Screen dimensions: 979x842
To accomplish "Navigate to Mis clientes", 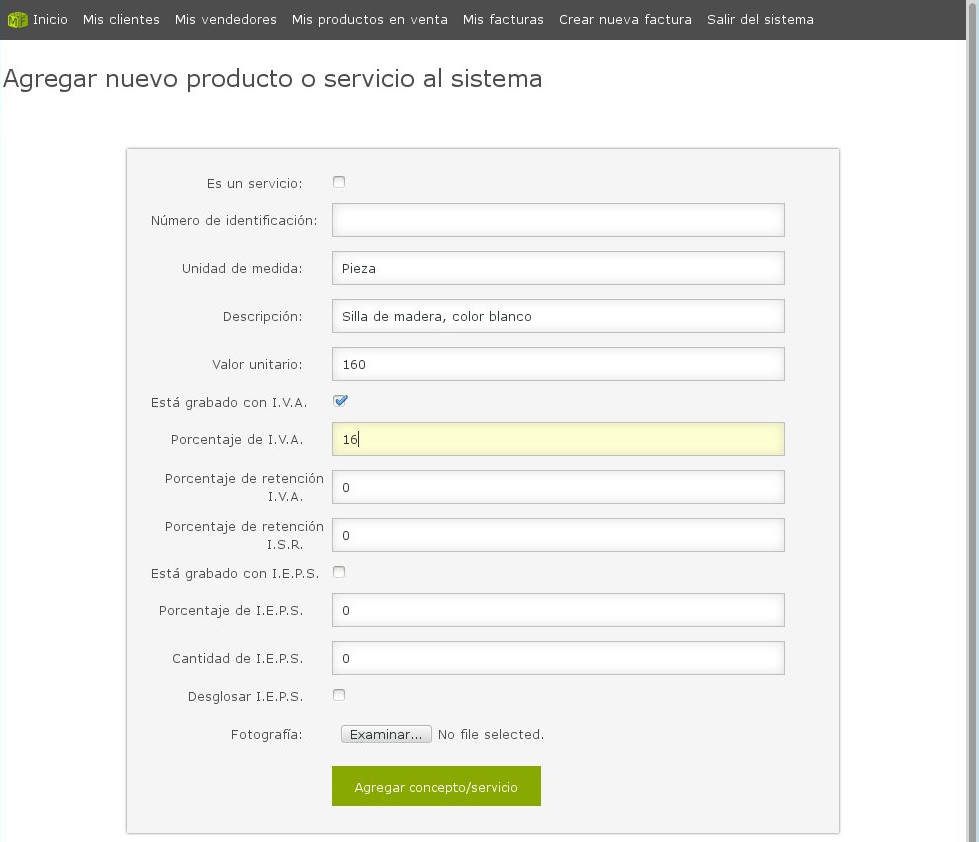I will pos(120,19).
